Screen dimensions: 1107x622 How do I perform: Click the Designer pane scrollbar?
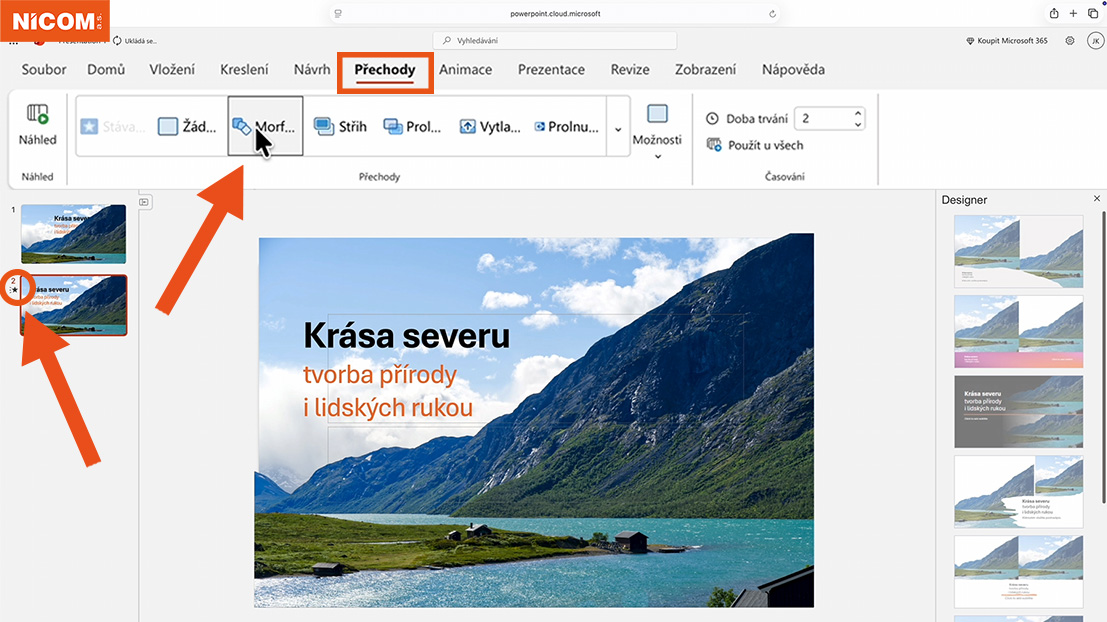(1103, 357)
